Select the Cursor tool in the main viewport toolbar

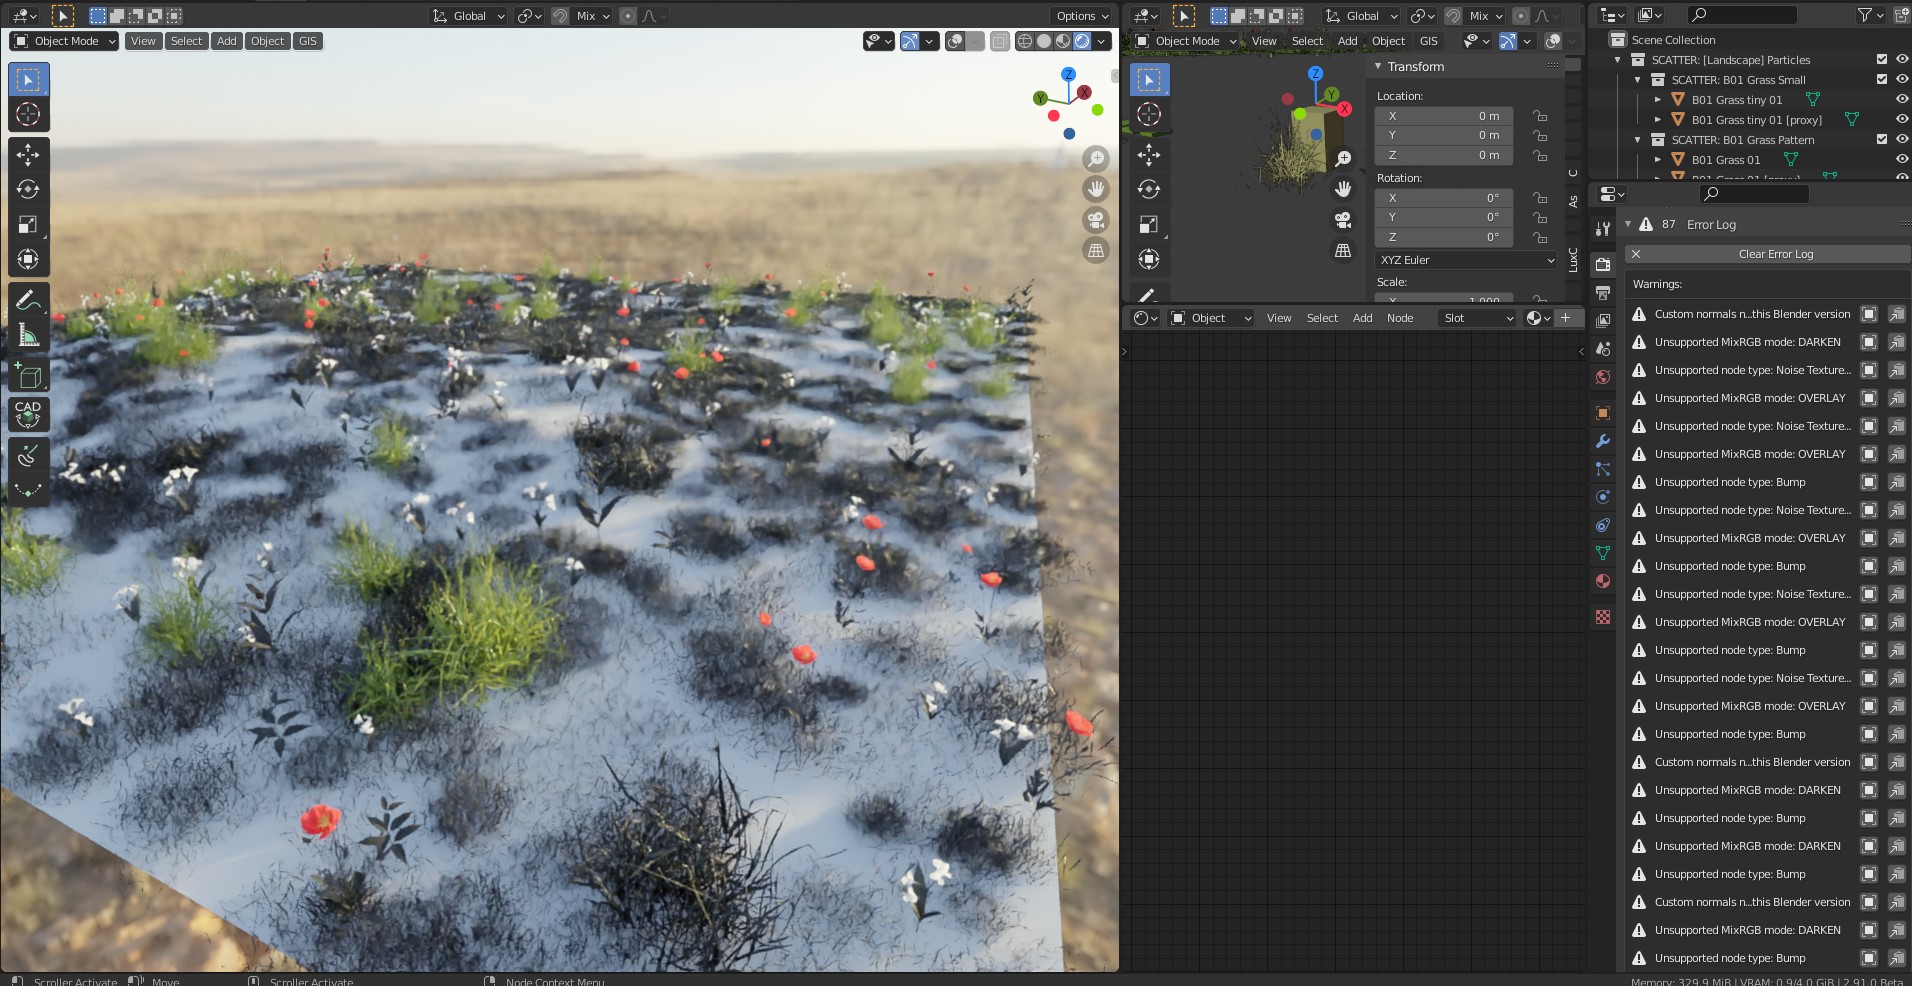28,115
